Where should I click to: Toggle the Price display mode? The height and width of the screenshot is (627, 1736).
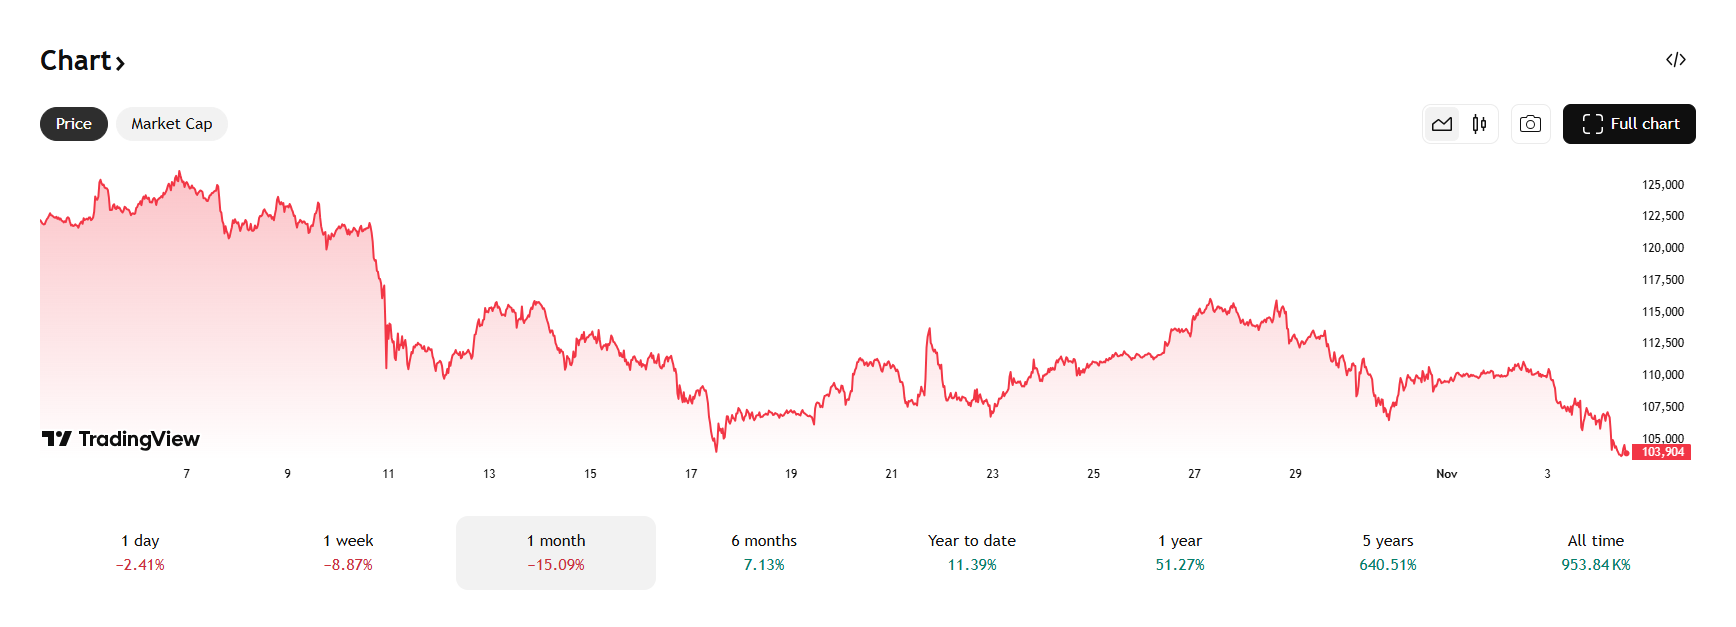tap(73, 123)
